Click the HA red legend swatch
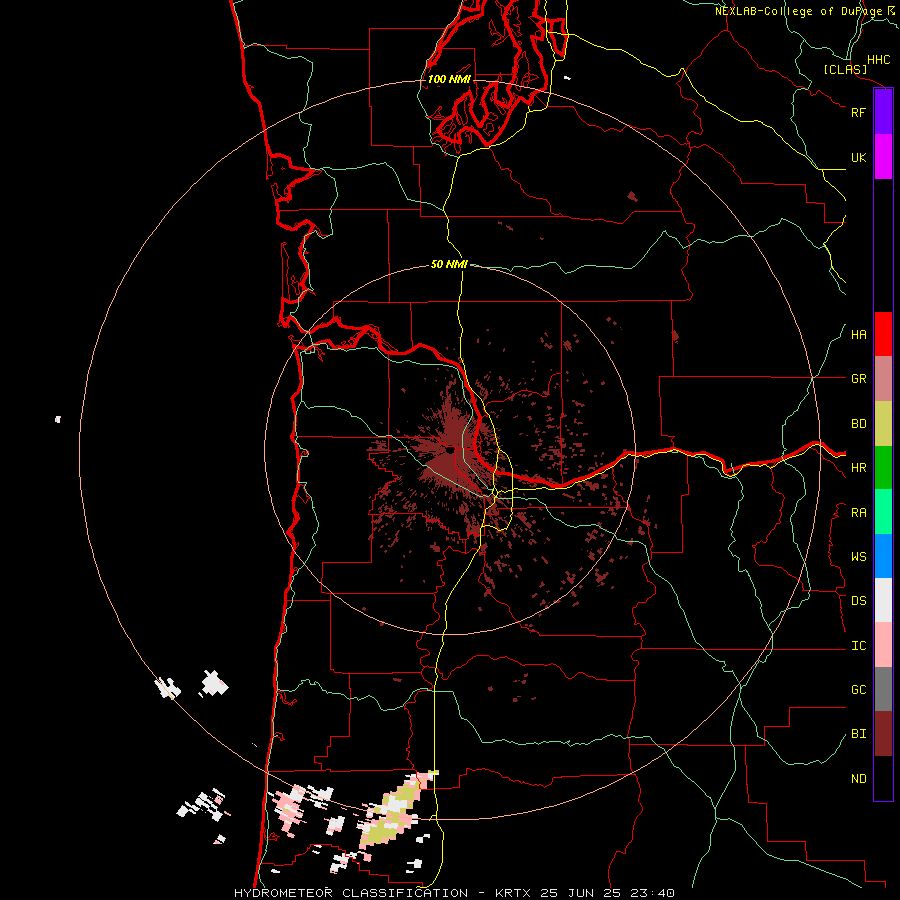The height and width of the screenshot is (900, 900). point(883,334)
